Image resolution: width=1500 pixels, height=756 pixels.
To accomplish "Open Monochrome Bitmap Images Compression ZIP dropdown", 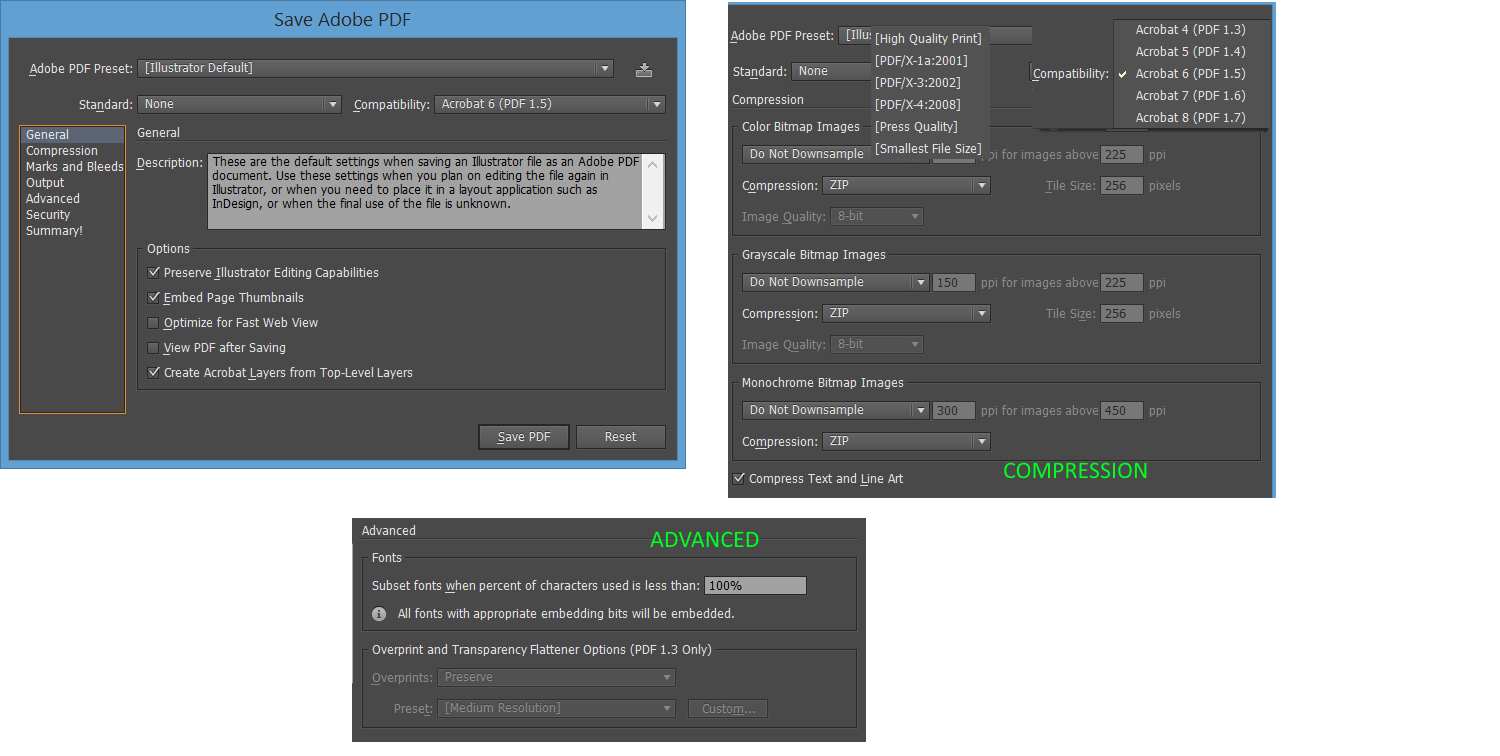I will pos(906,441).
